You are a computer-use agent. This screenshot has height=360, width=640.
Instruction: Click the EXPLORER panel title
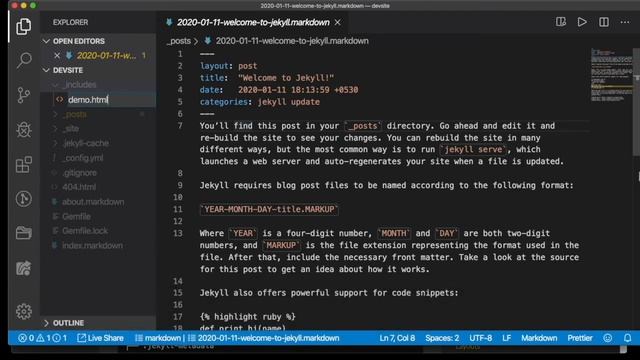(x=70, y=22)
